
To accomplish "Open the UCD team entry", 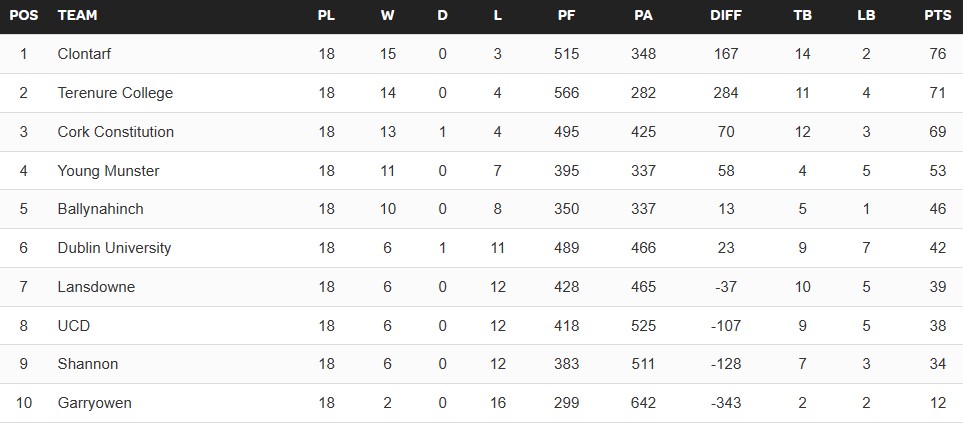I will click(74, 326).
